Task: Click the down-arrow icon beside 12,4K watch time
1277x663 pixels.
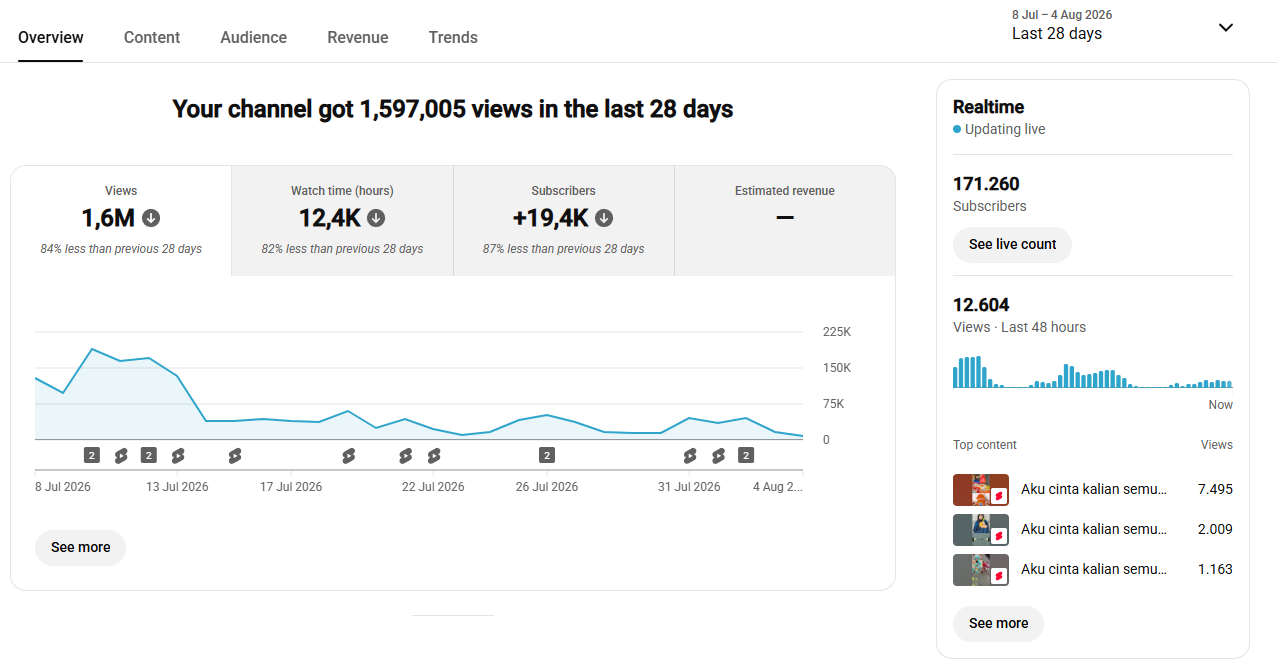Action: [376, 218]
